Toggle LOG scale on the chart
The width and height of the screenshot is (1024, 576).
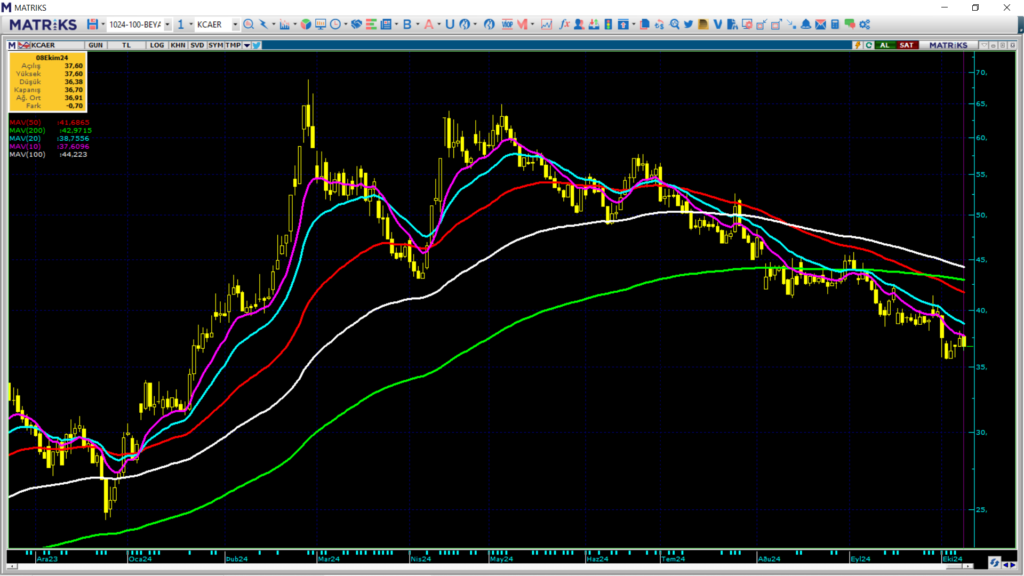[157, 45]
